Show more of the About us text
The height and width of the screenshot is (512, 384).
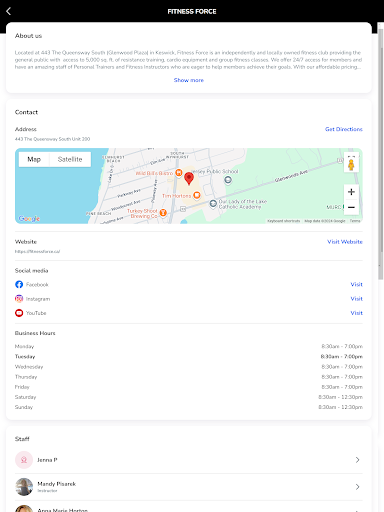coord(189,80)
